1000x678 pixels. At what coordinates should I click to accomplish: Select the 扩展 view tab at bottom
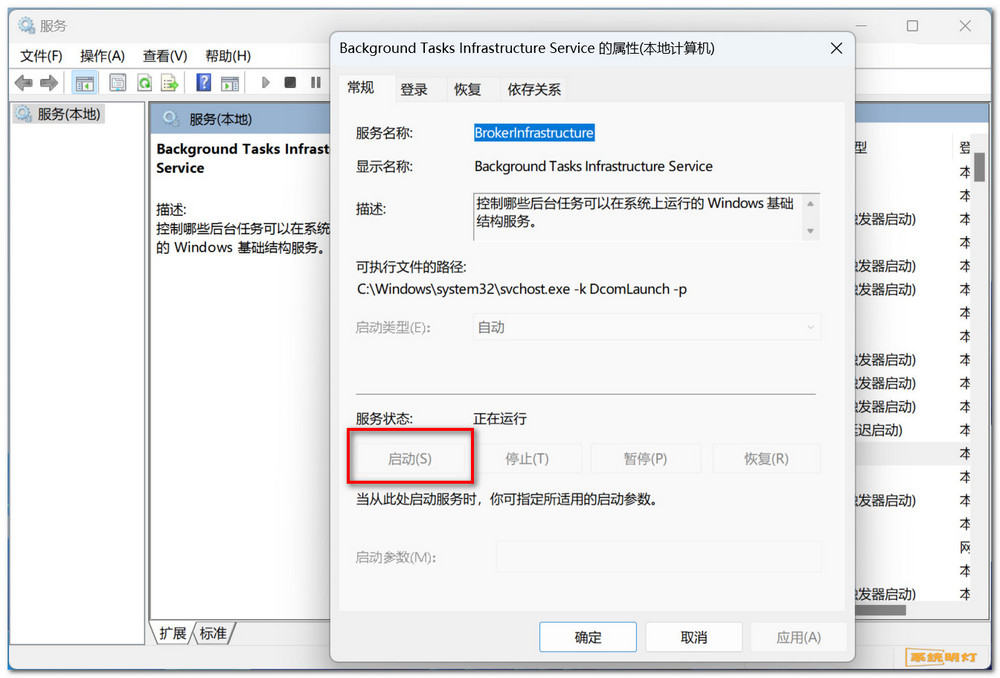point(173,633)
